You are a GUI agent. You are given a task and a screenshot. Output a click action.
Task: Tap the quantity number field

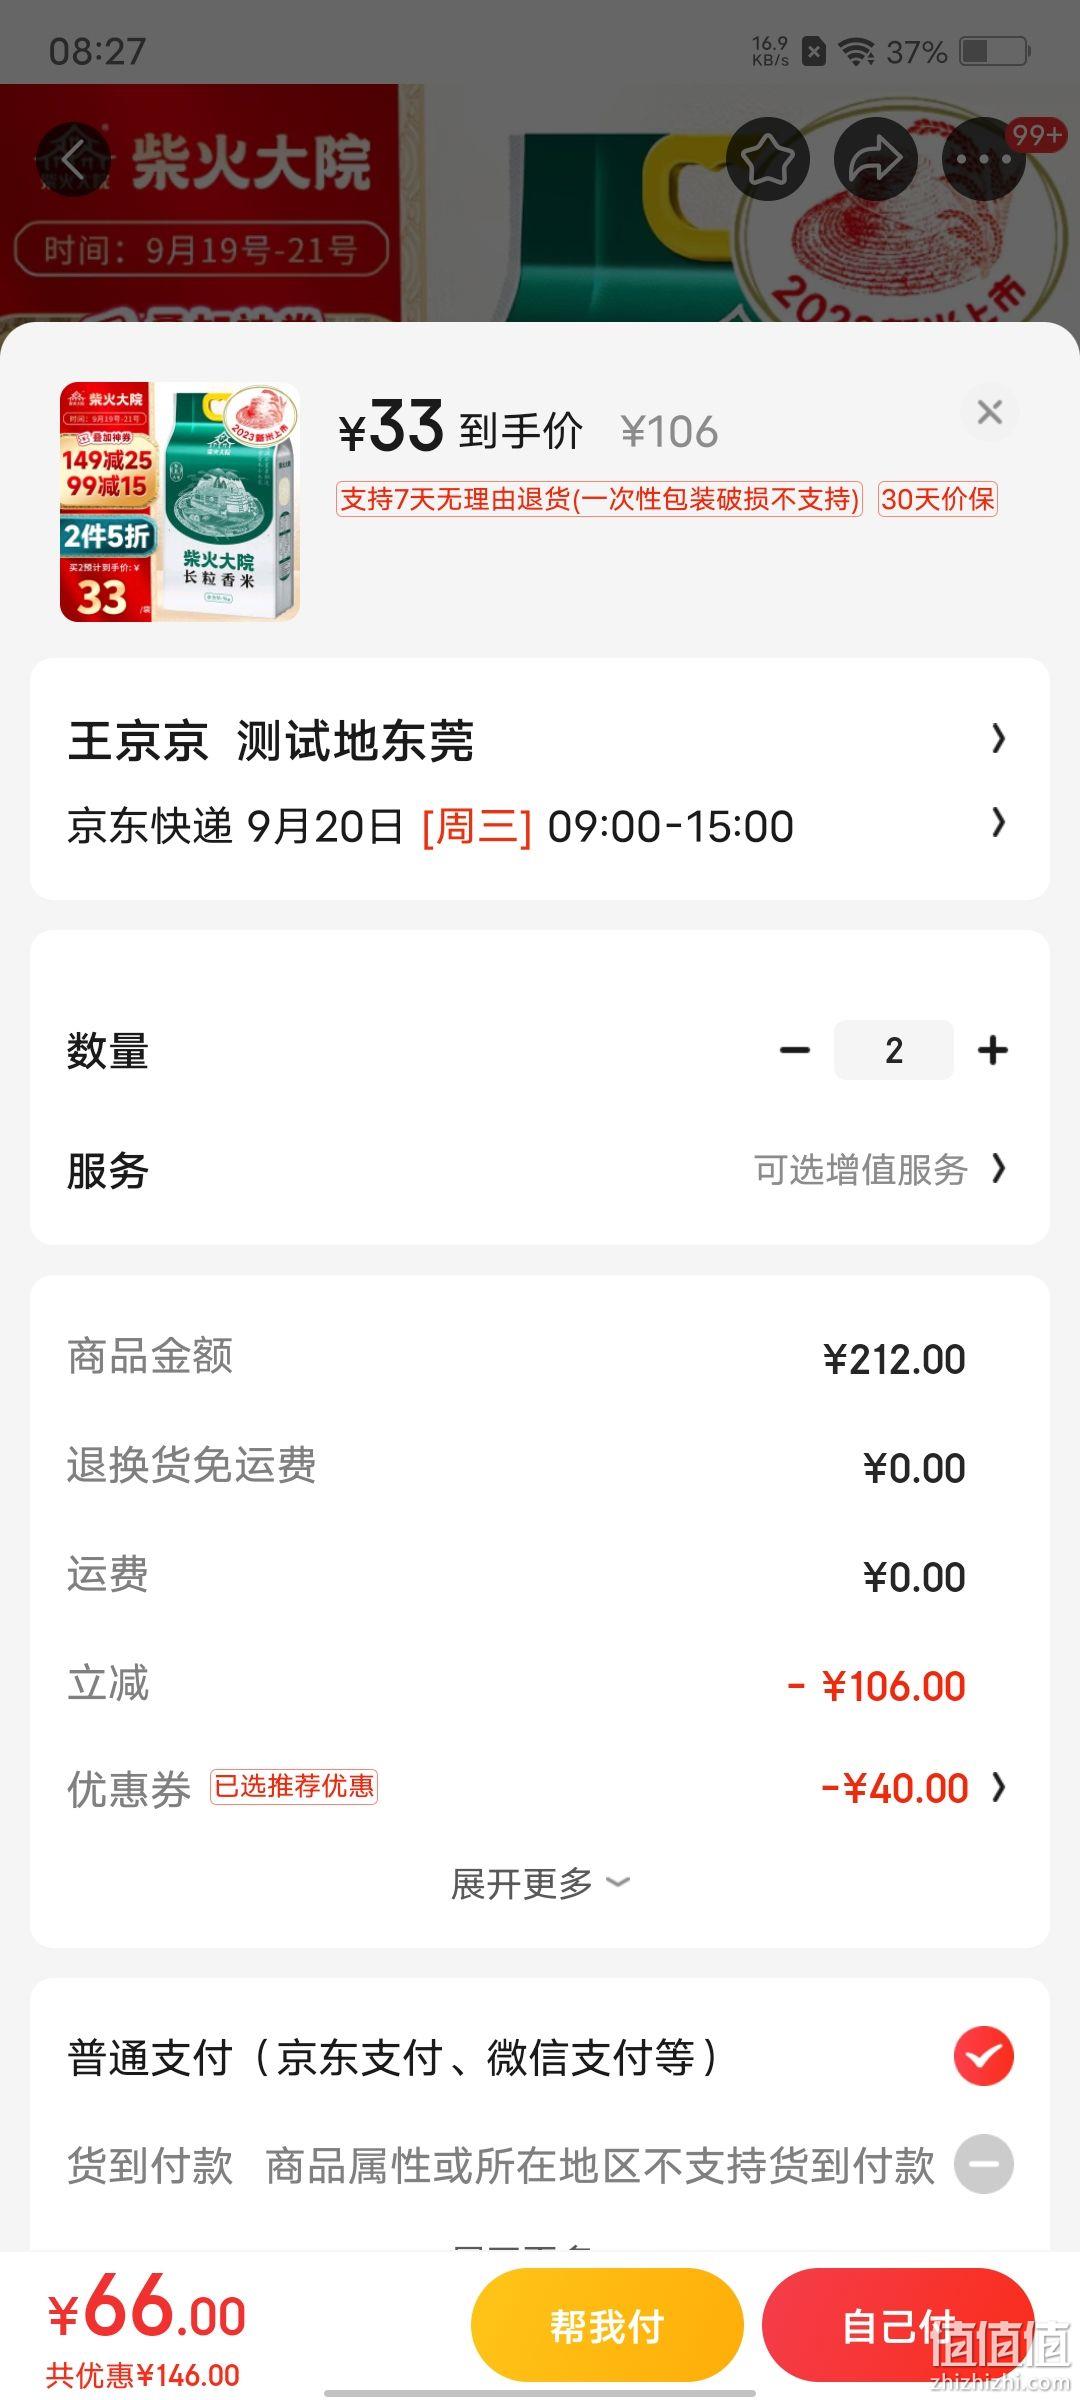coord(894,1050)
